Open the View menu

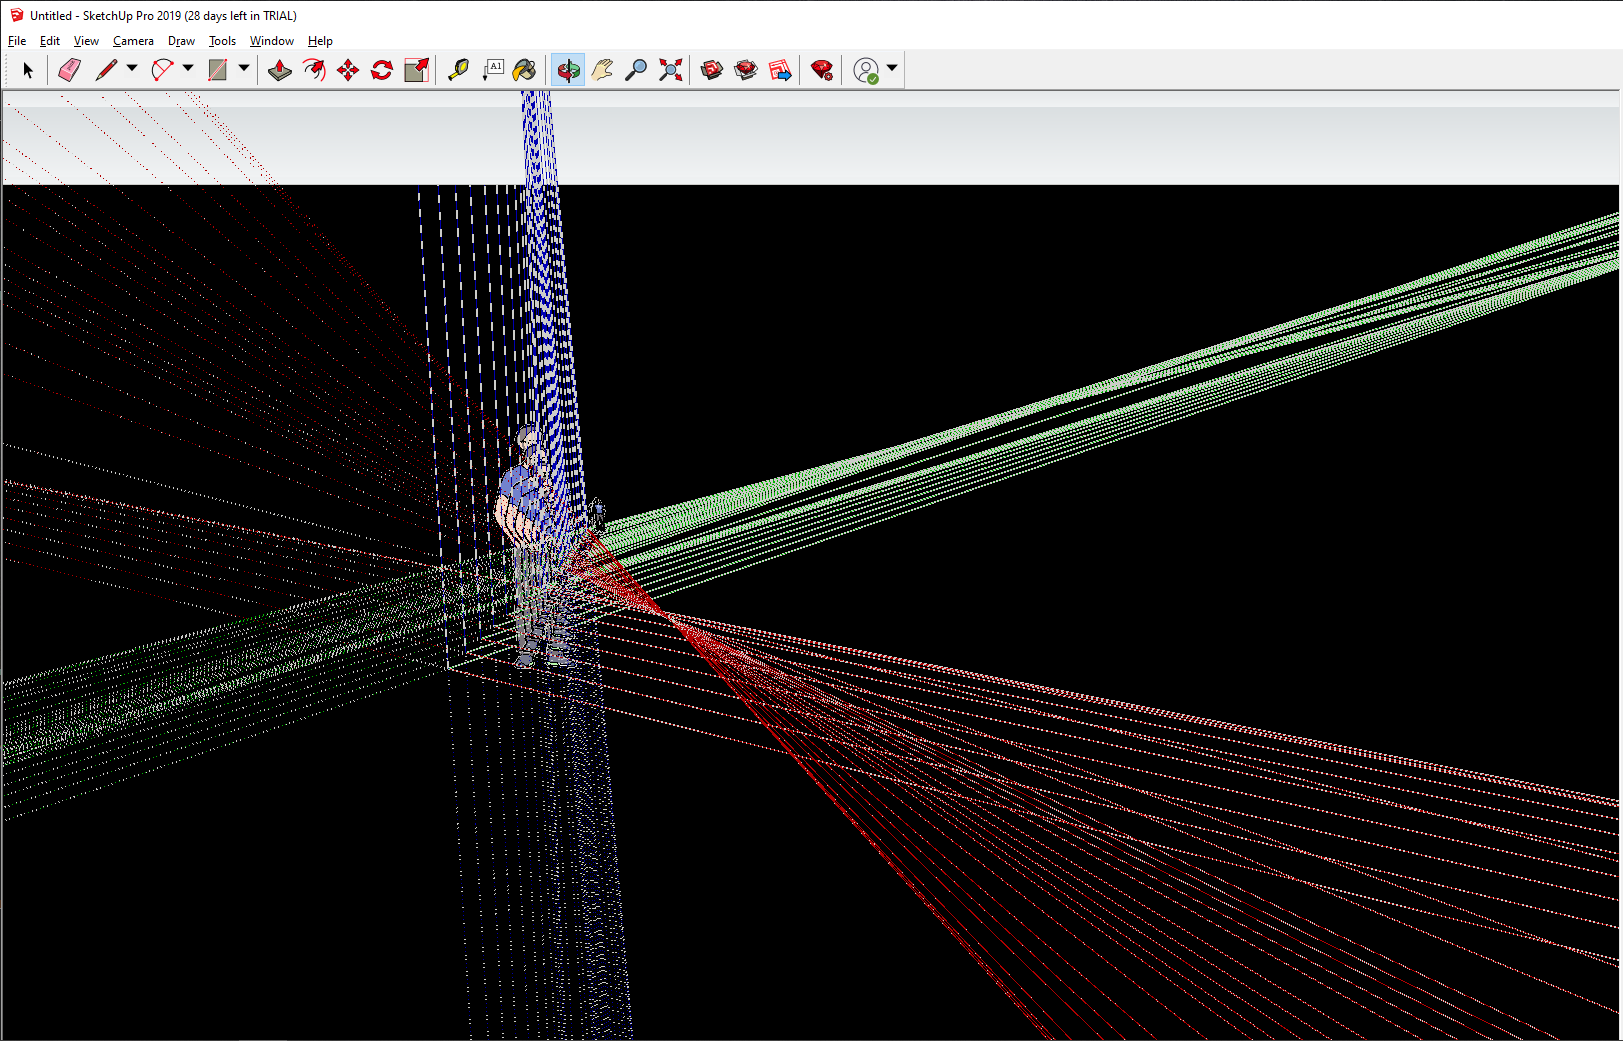[86, 41]
